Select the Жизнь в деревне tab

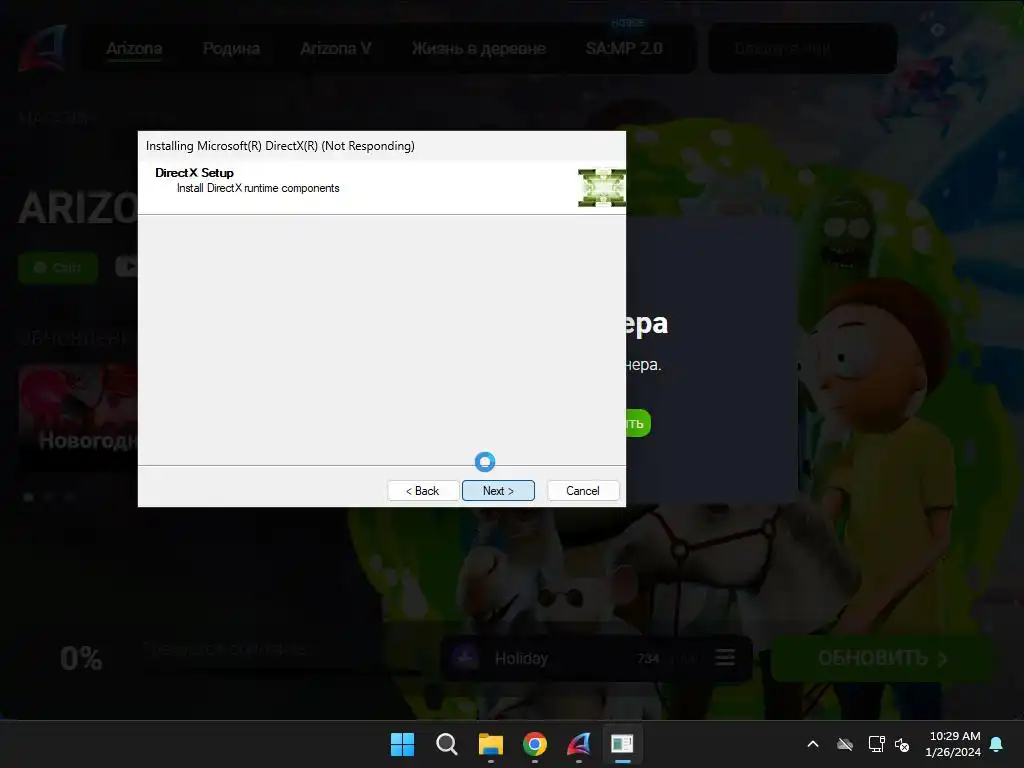[479, 48]
